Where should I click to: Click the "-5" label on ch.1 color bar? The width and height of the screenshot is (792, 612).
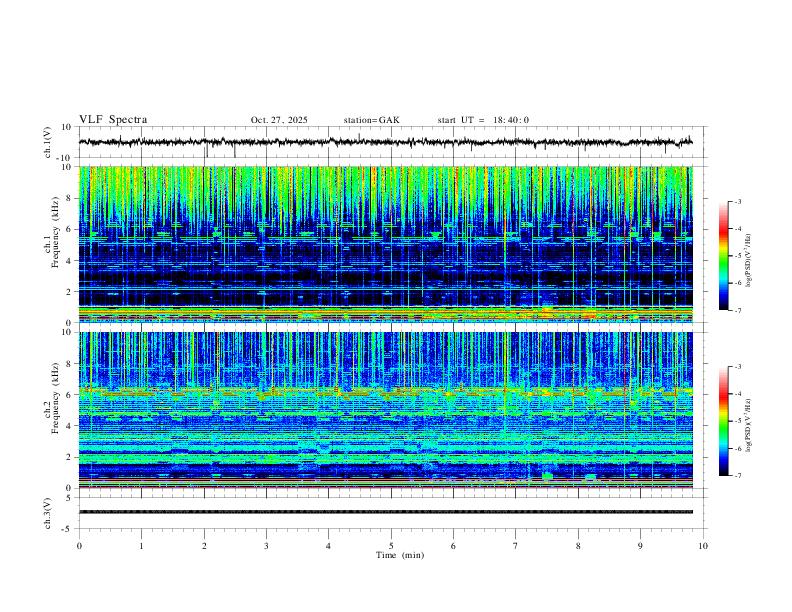738,256
